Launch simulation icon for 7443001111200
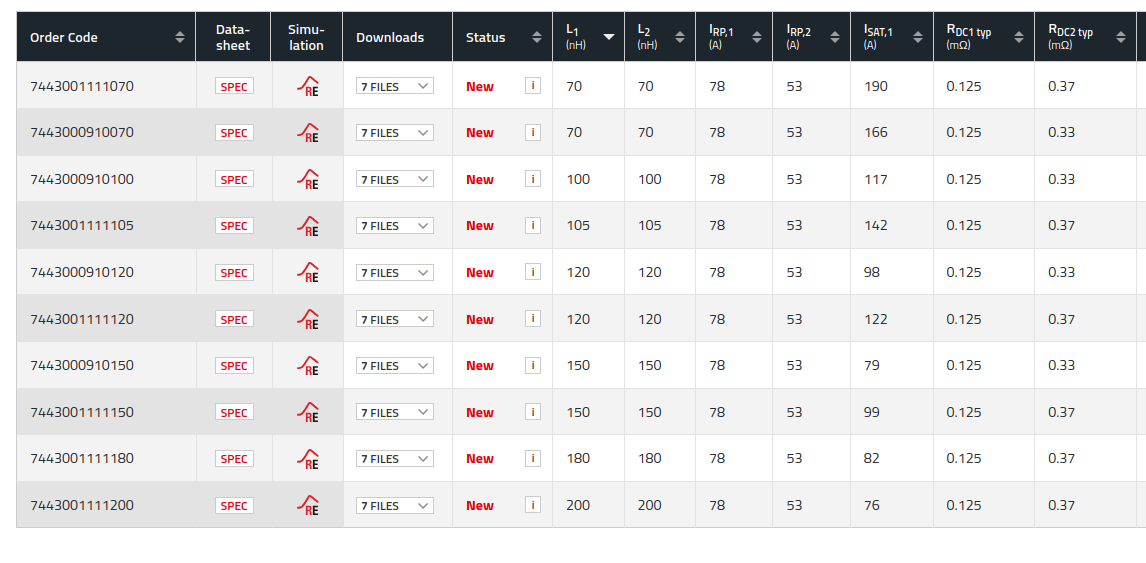The height and width of the screenshot is (563, 1146). [x=308, y=505]
